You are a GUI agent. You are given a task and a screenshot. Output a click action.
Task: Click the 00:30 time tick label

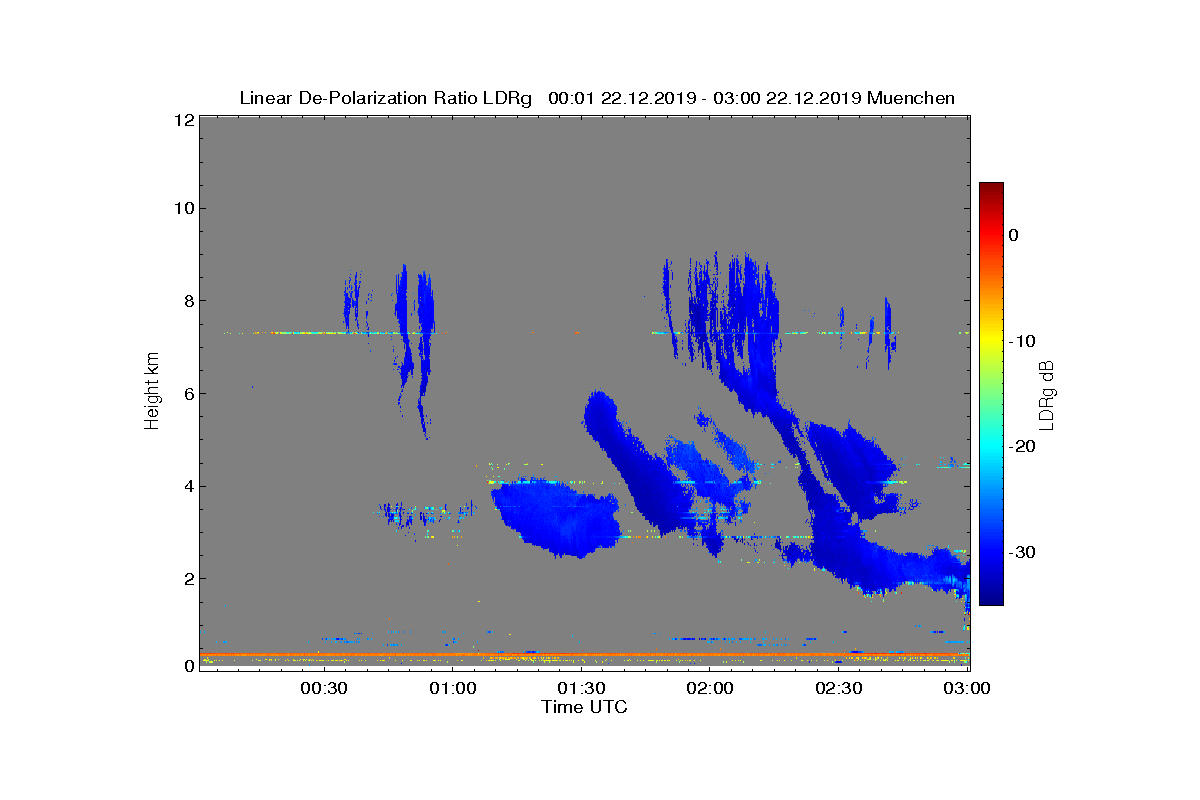click(x=323, y=689)
